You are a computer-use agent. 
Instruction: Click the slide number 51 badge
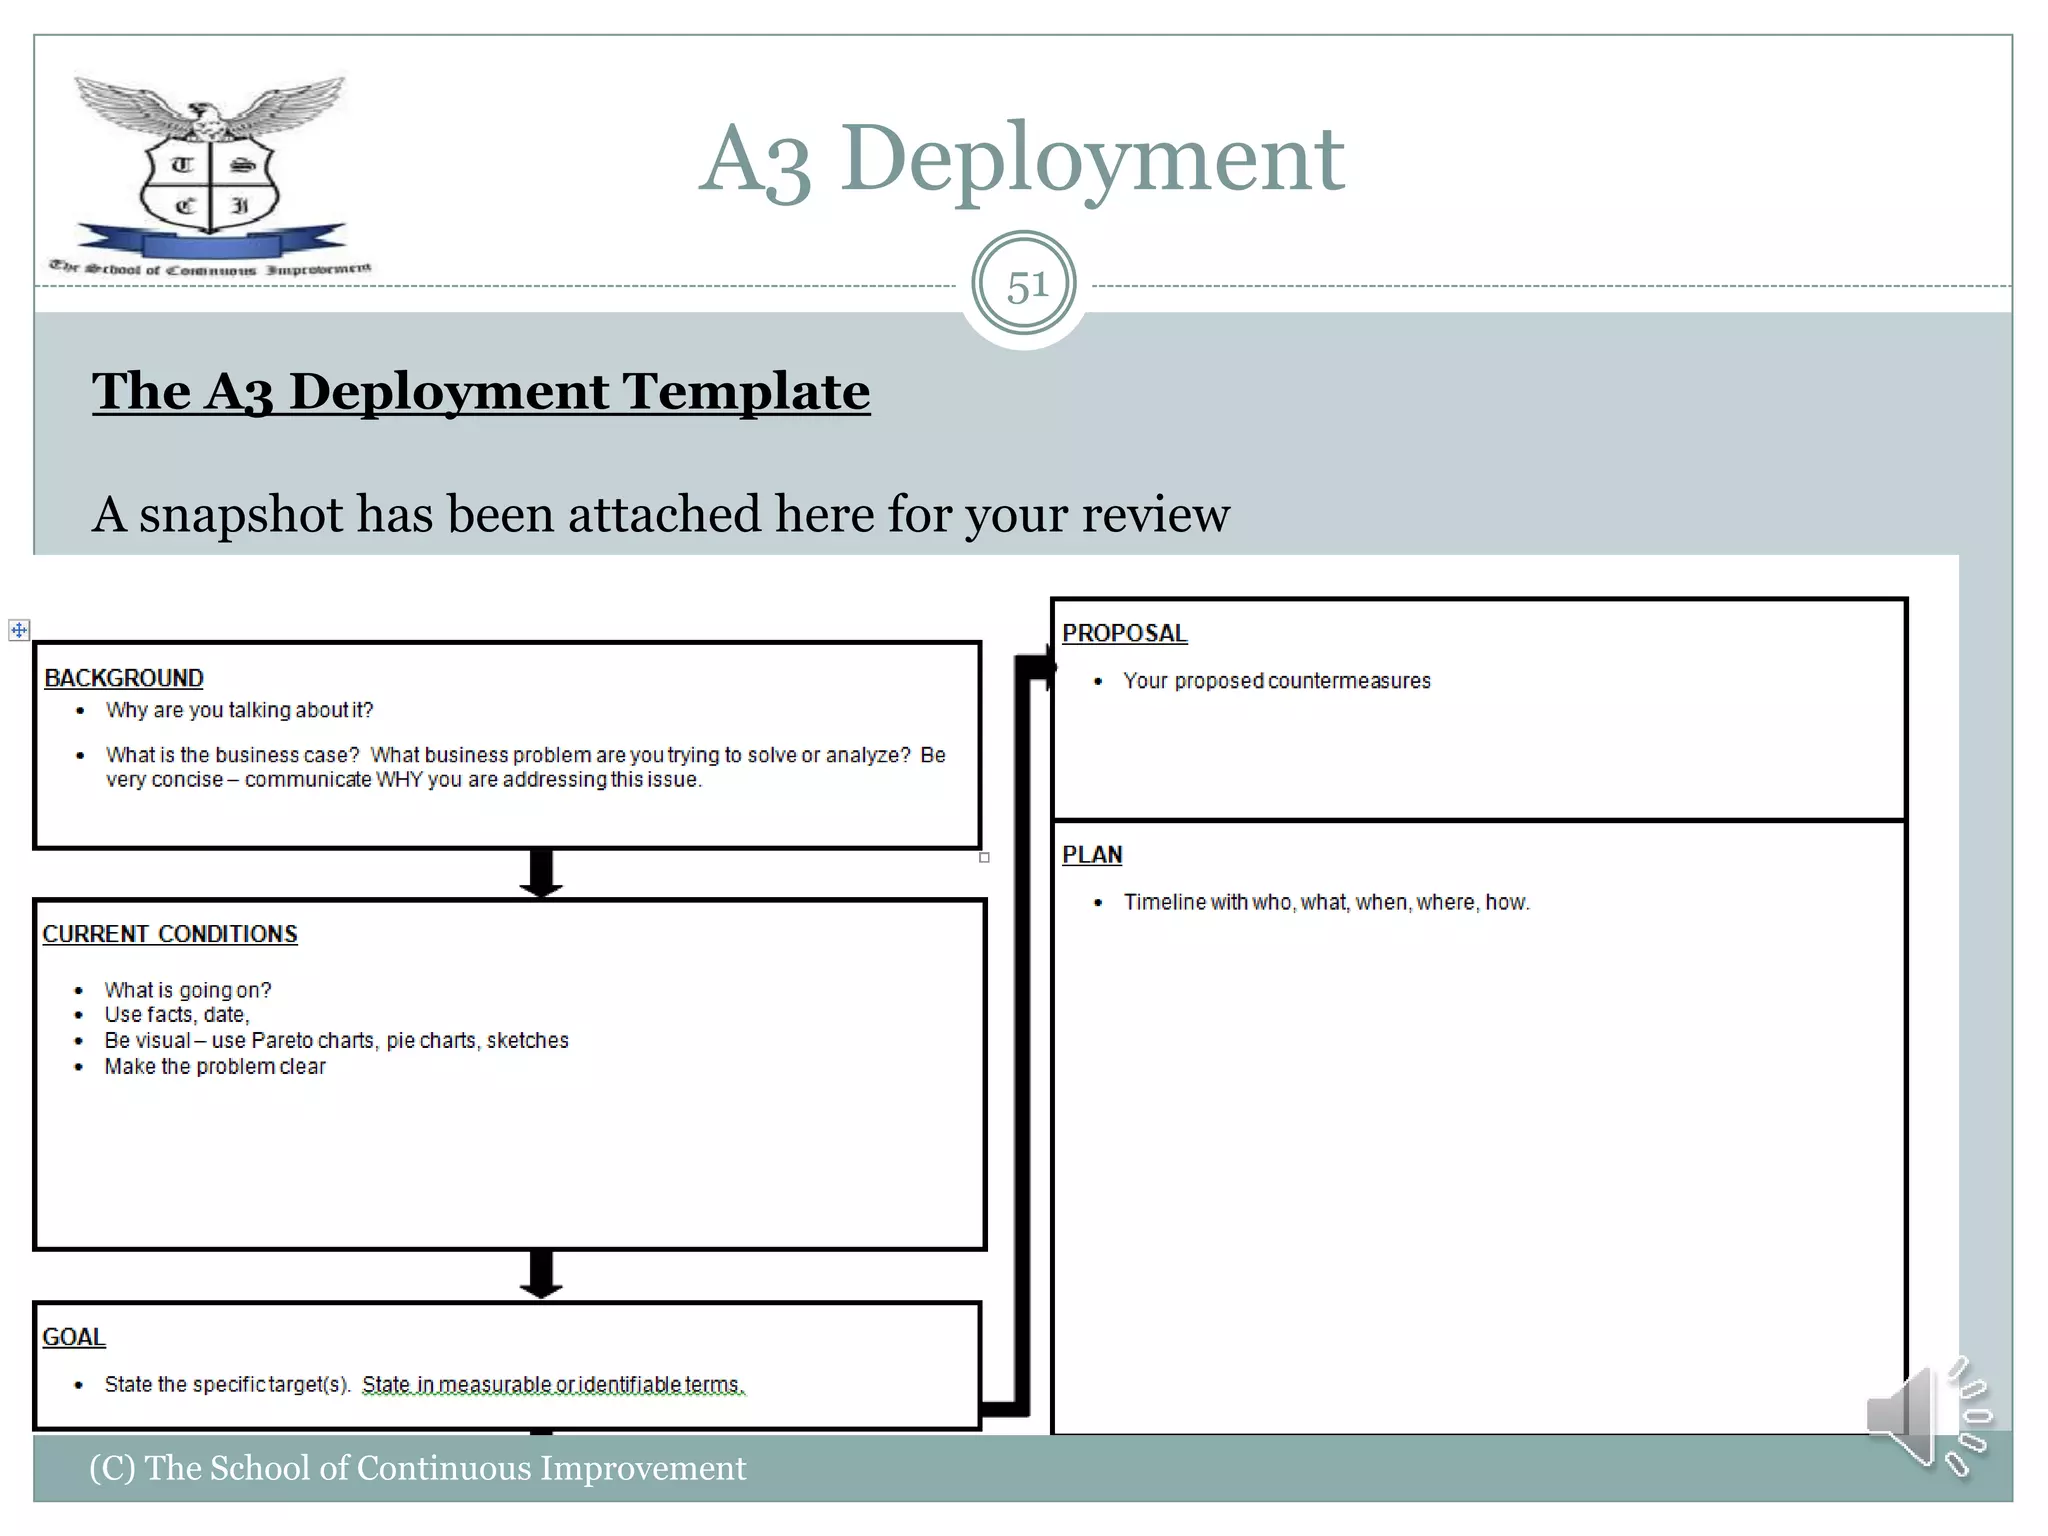tap(1024, 285)
